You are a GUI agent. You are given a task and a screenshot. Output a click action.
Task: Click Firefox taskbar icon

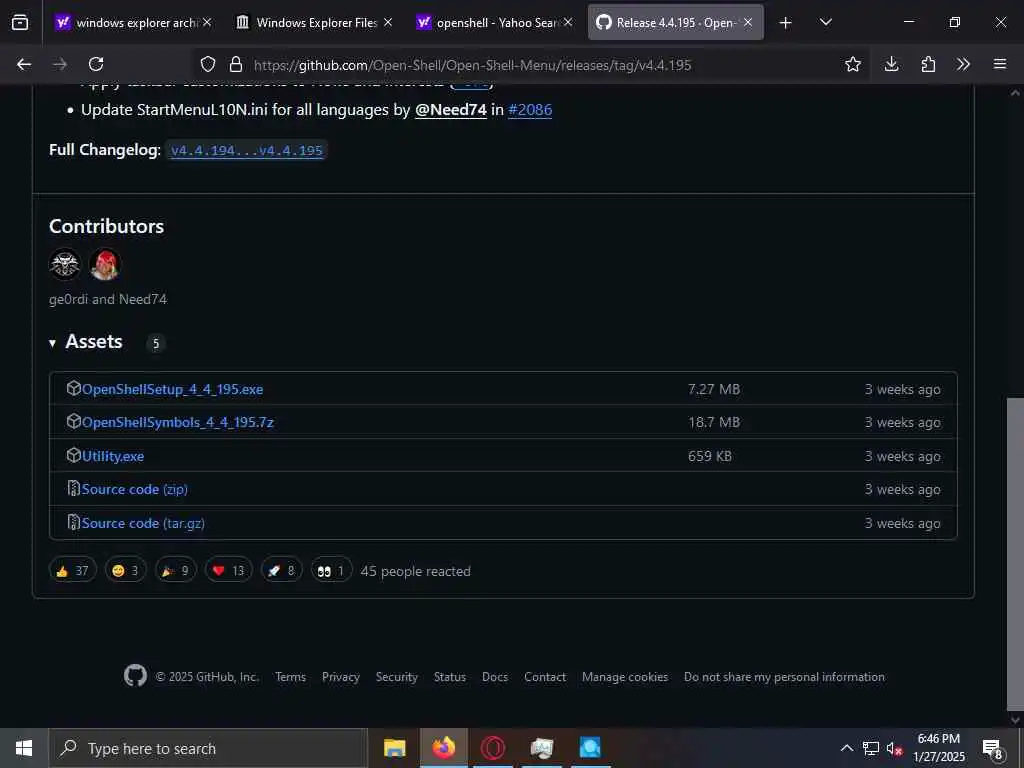click(x=443, y=748)
